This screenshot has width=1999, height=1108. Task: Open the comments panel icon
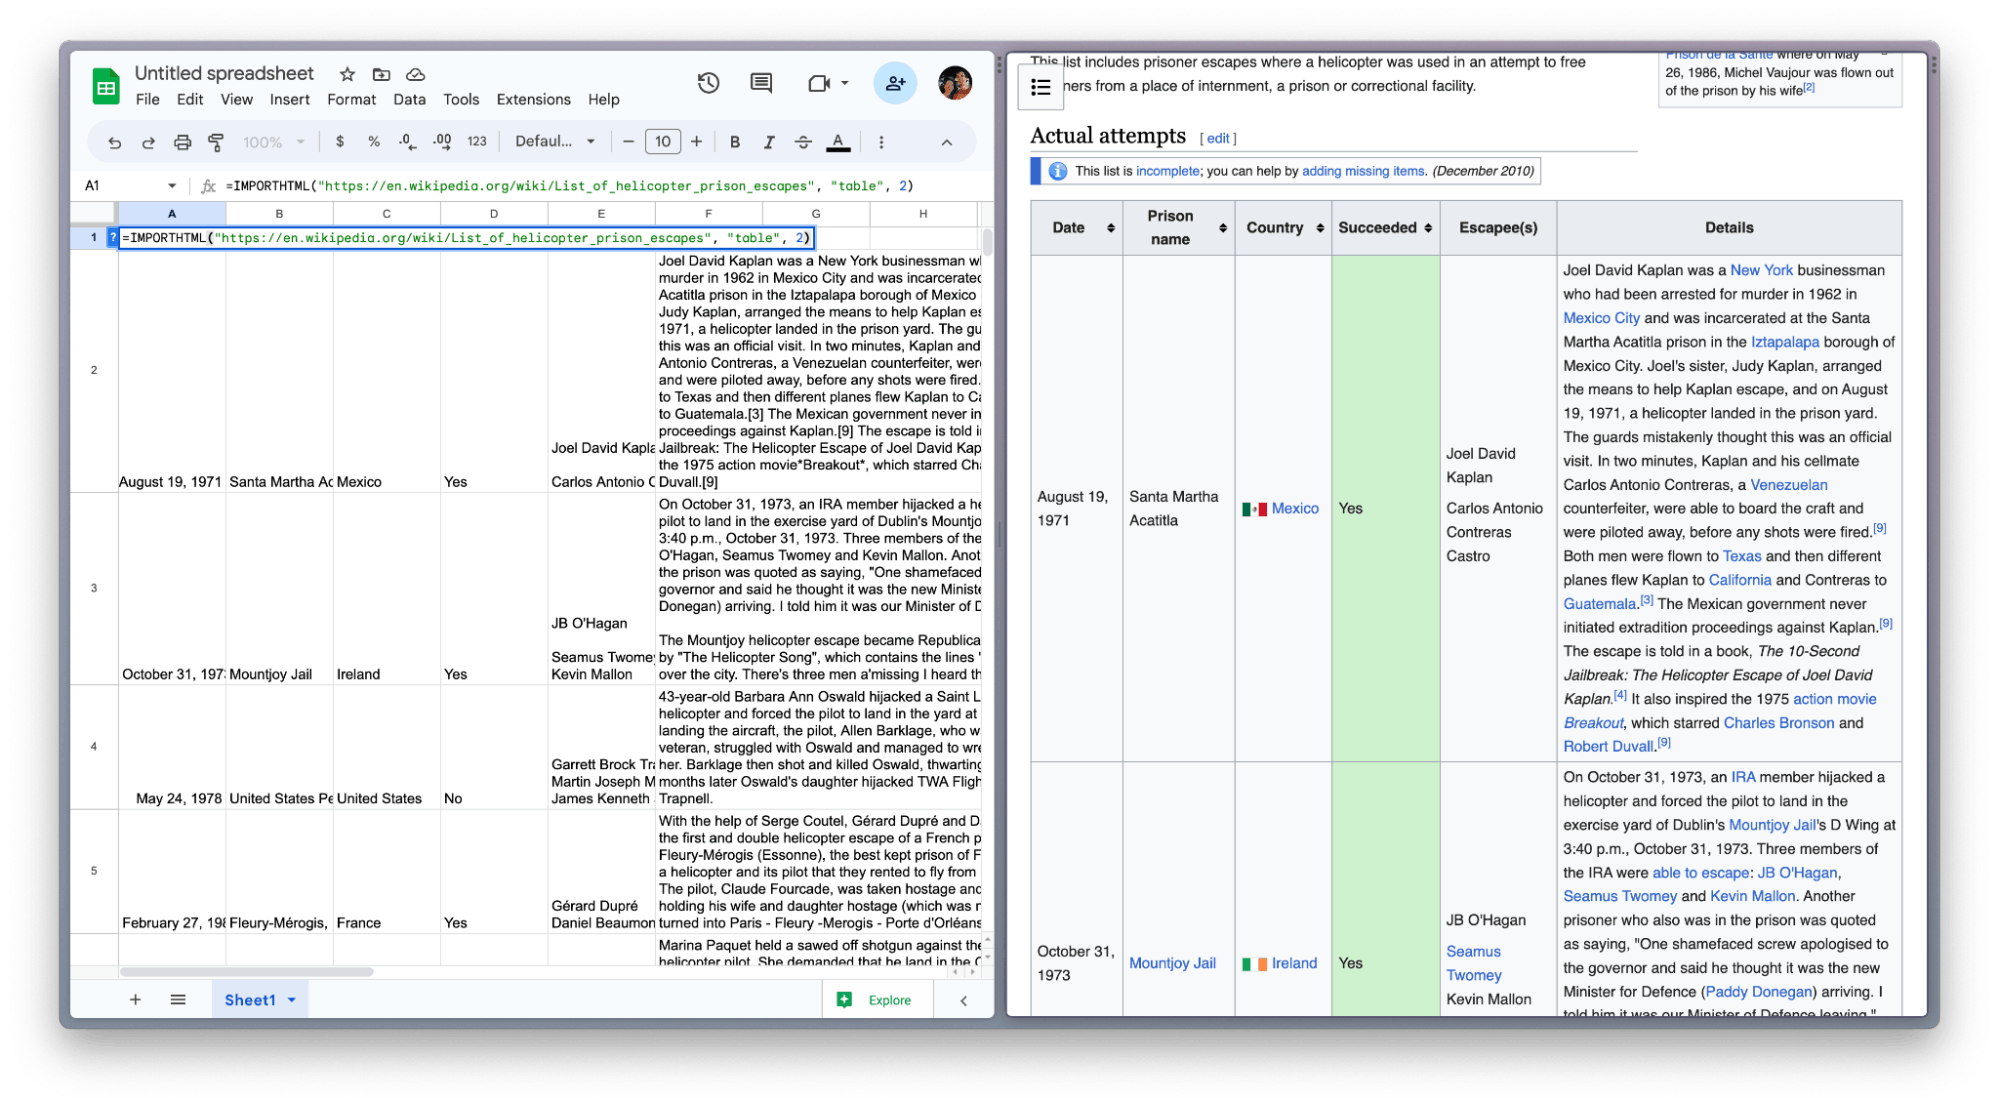click(x=761, y=83)
